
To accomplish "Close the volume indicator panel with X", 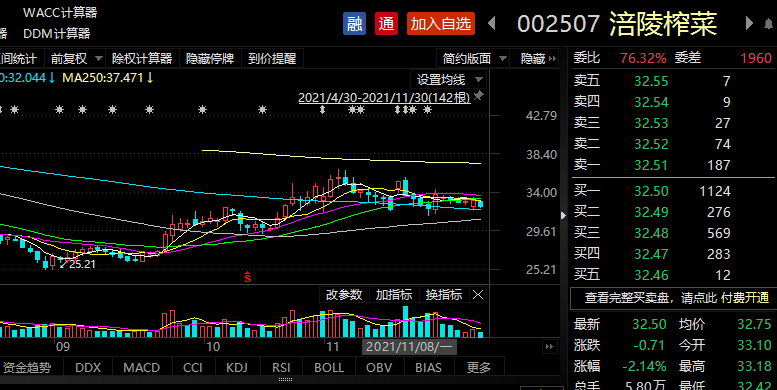I will point(478,295).
